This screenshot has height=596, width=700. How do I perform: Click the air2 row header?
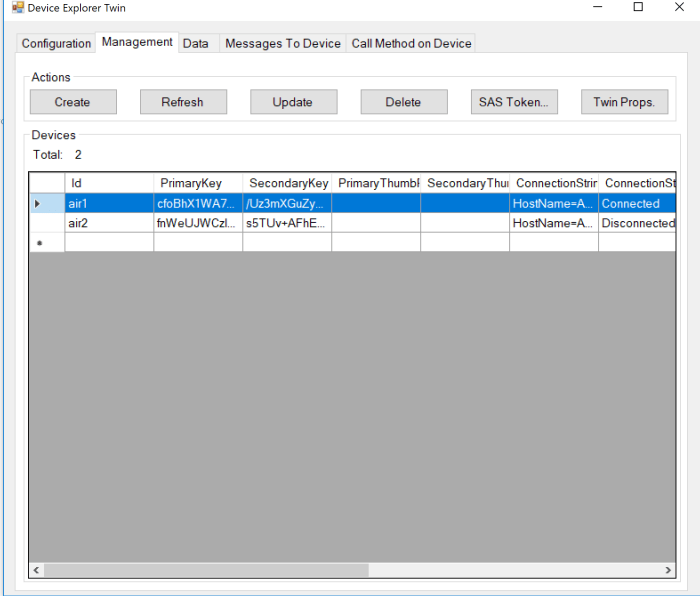(x=47, y=223)
